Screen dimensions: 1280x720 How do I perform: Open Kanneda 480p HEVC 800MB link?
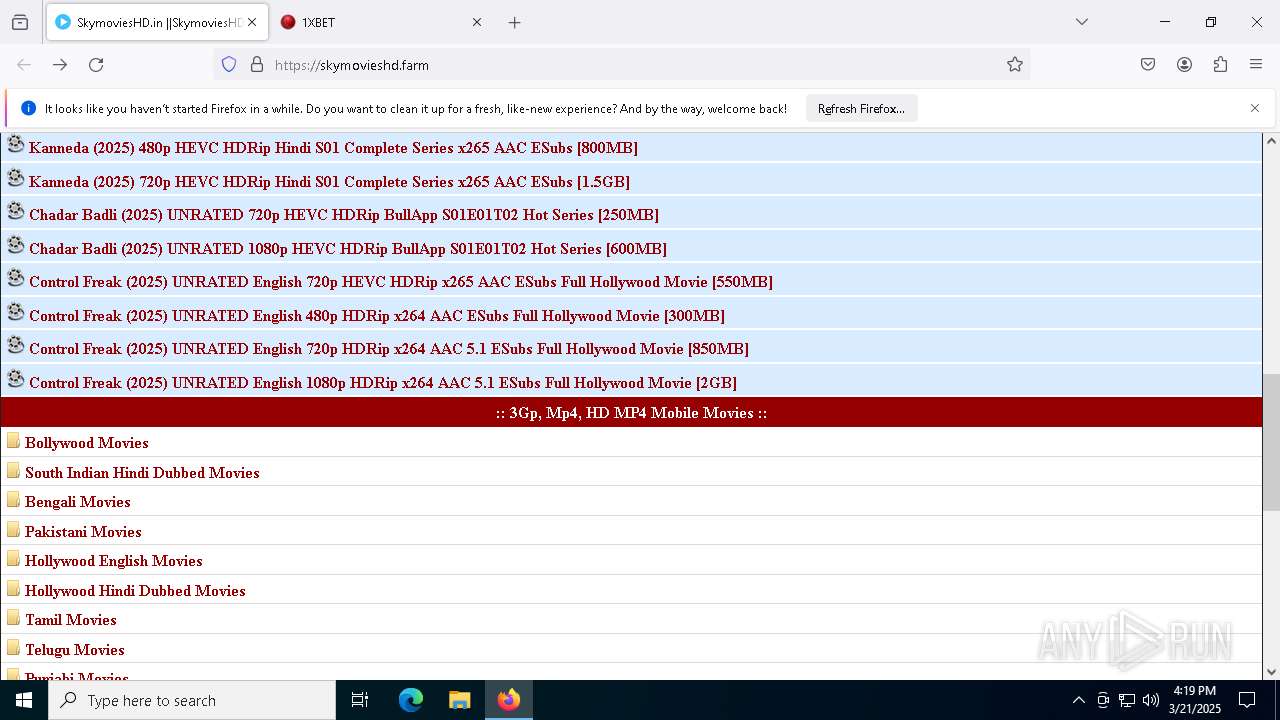[333, 148]
